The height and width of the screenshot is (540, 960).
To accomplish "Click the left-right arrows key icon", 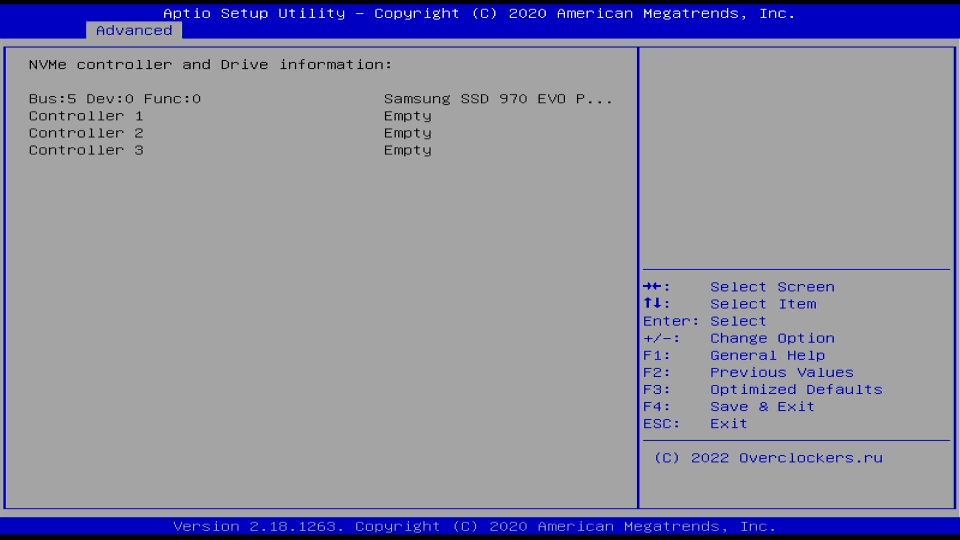I will pos(653,287).
